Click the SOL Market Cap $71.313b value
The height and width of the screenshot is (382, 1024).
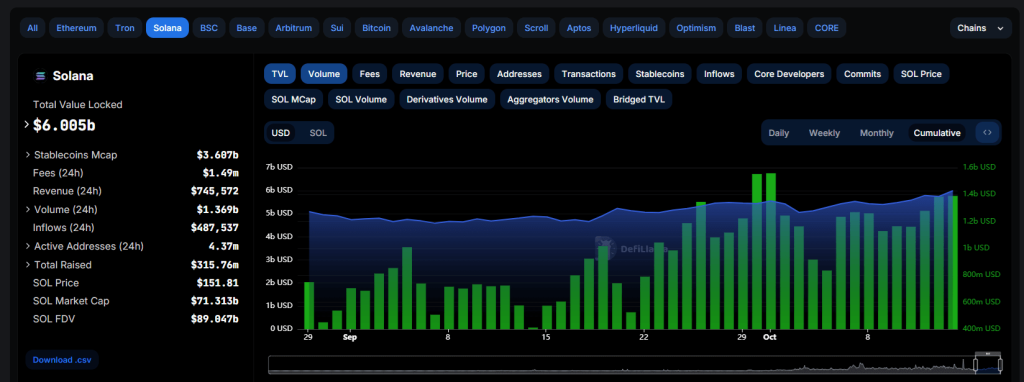214,301
